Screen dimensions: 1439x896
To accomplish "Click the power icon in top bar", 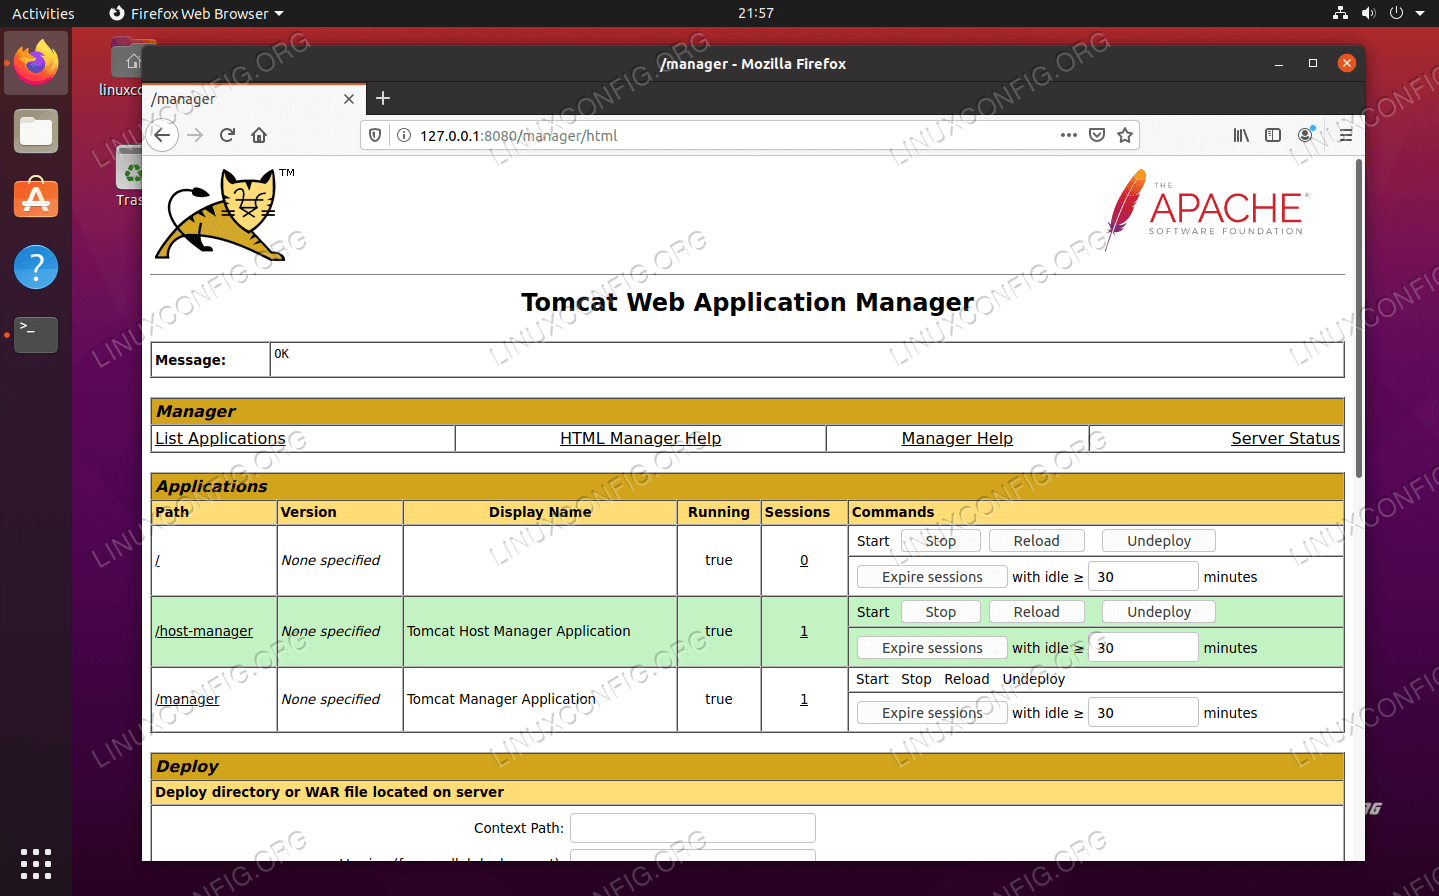I will click(1396, 13).
